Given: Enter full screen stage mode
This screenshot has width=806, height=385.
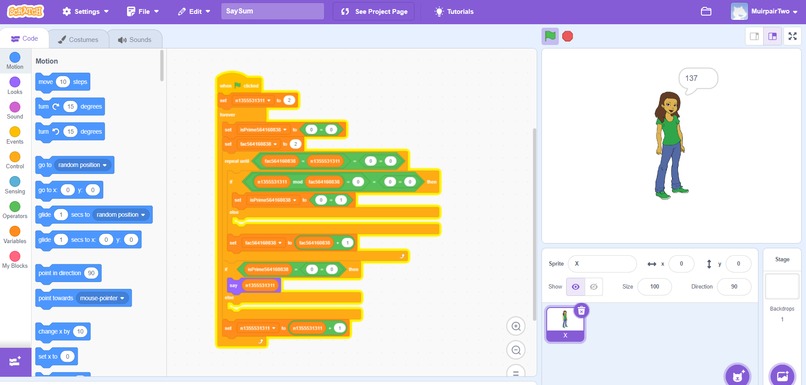Looking at the screenshot, I should tap(792, 36).
